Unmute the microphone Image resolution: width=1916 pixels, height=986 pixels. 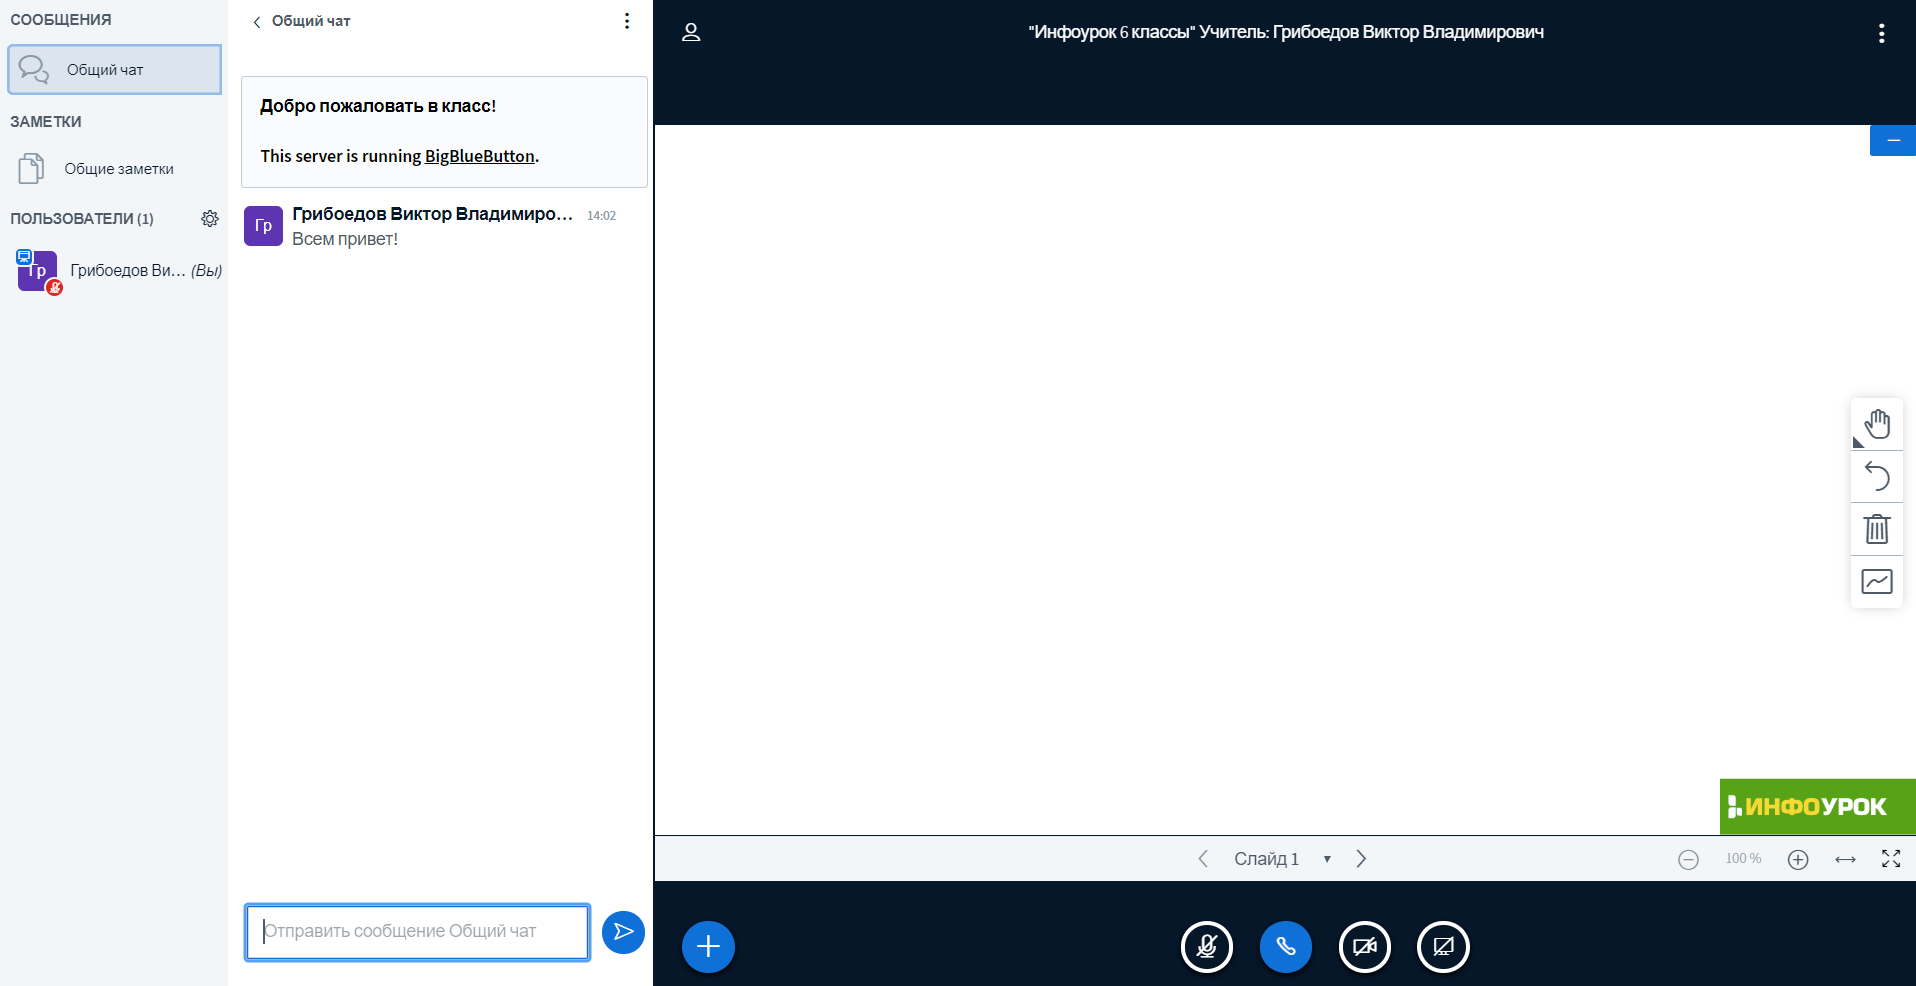tap(1207, 946)
